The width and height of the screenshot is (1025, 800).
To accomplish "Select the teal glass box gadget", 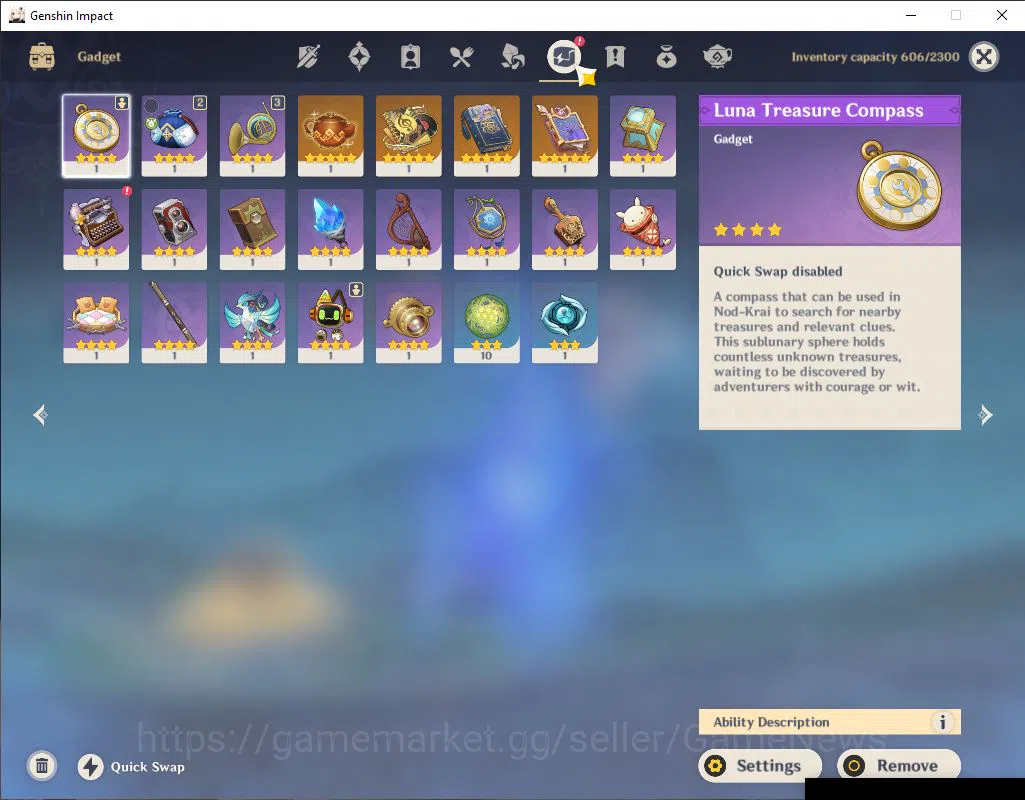I will point(643,136).
